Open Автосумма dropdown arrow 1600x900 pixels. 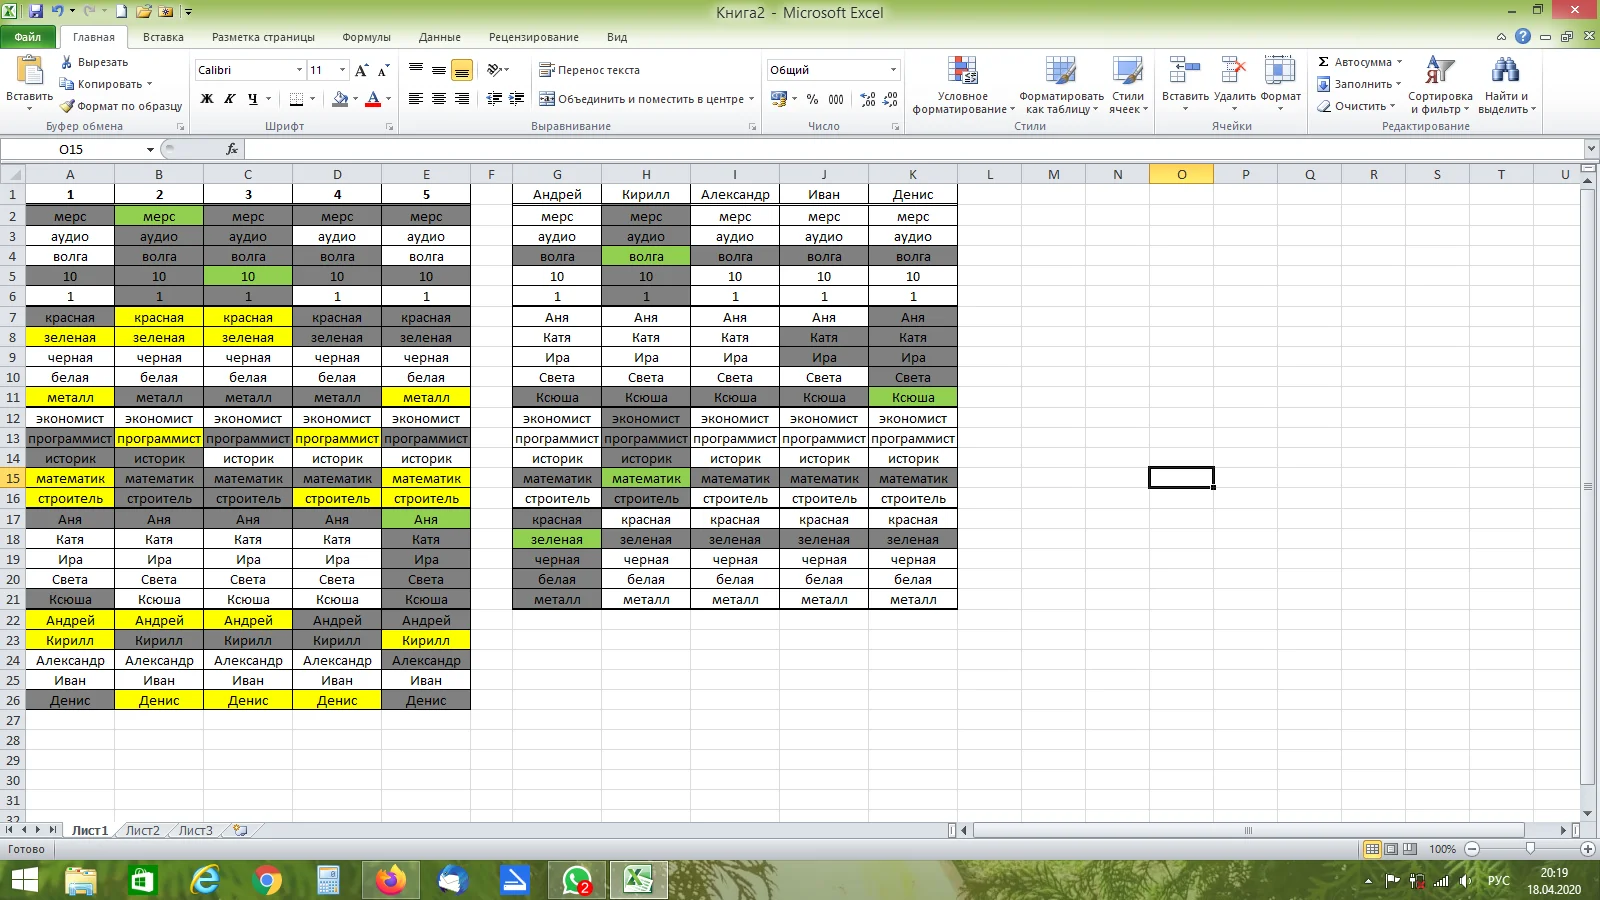pyautogui.click(x=1399, y=62)
